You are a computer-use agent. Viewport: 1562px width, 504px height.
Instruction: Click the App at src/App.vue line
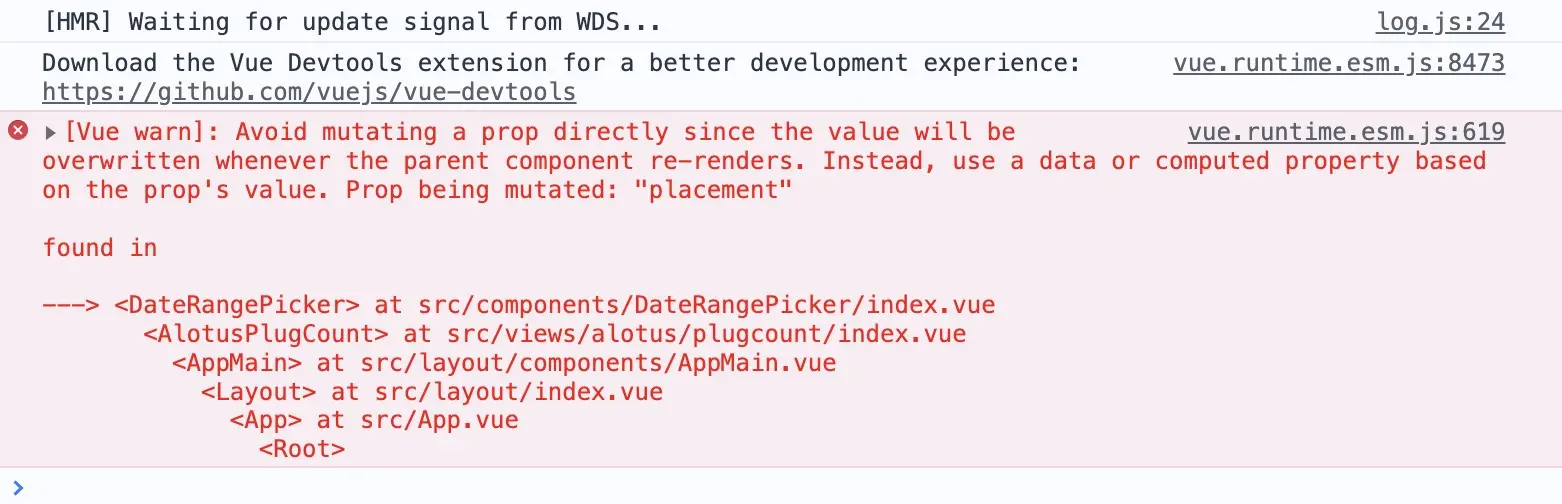click(373, 420)
